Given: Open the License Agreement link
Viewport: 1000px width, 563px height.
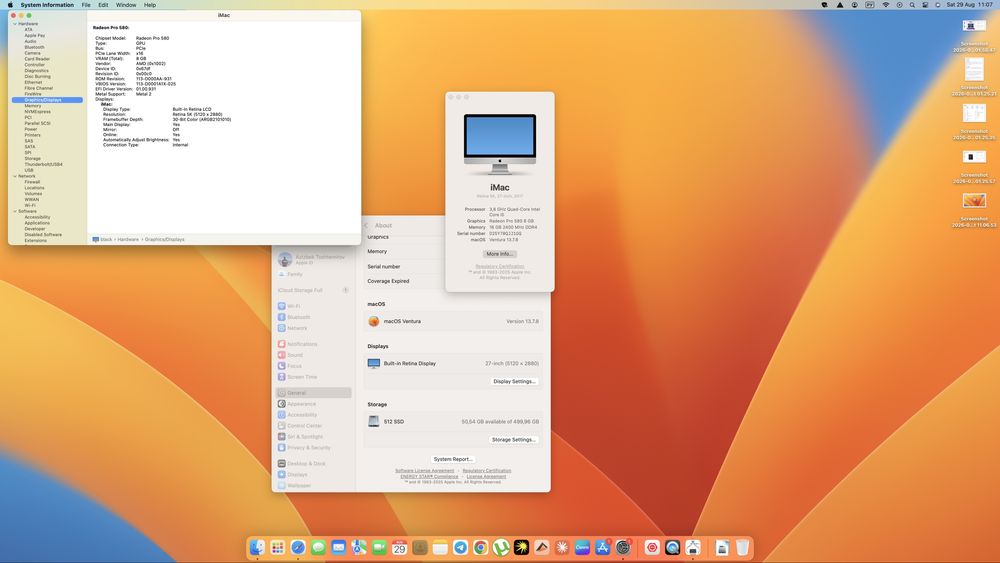Looking at the screenshot, I should pyautogui.click(x=486, y=476).
